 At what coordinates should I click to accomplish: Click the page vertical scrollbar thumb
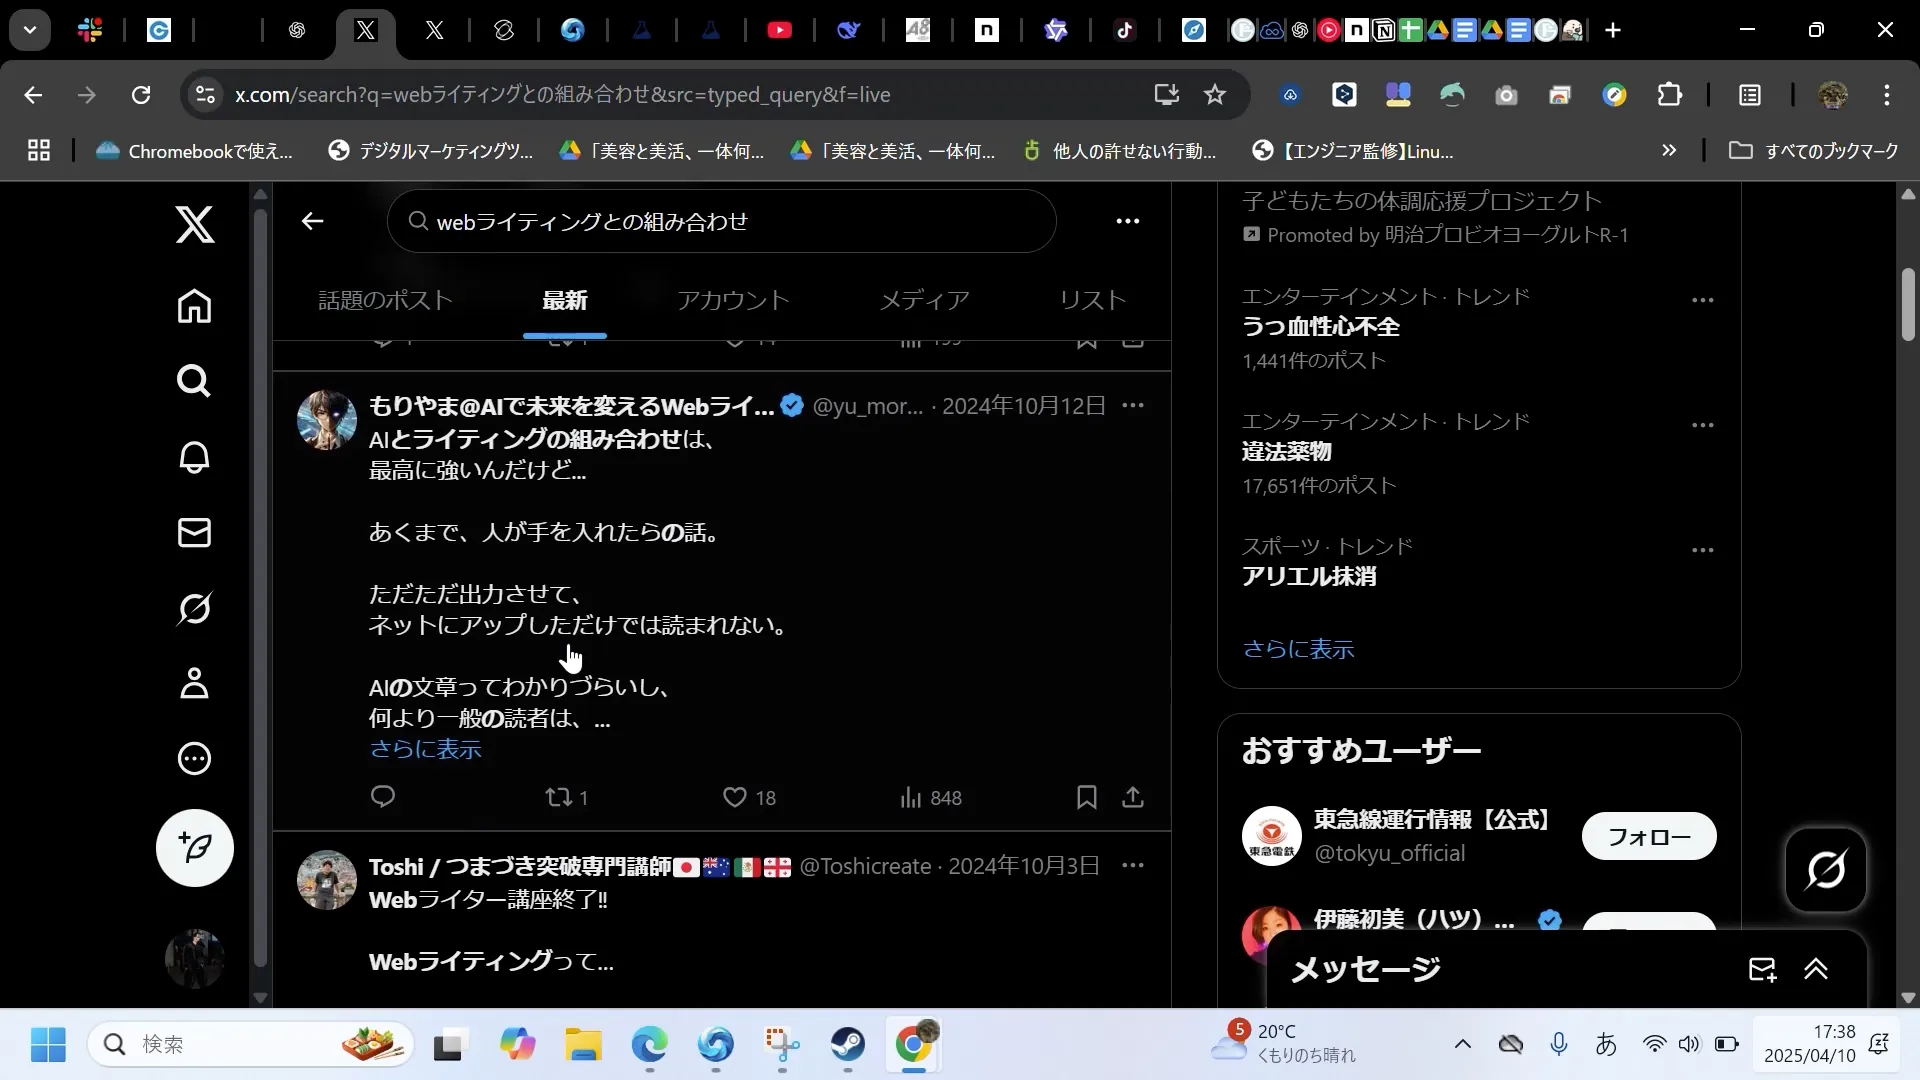(1908, 305)
